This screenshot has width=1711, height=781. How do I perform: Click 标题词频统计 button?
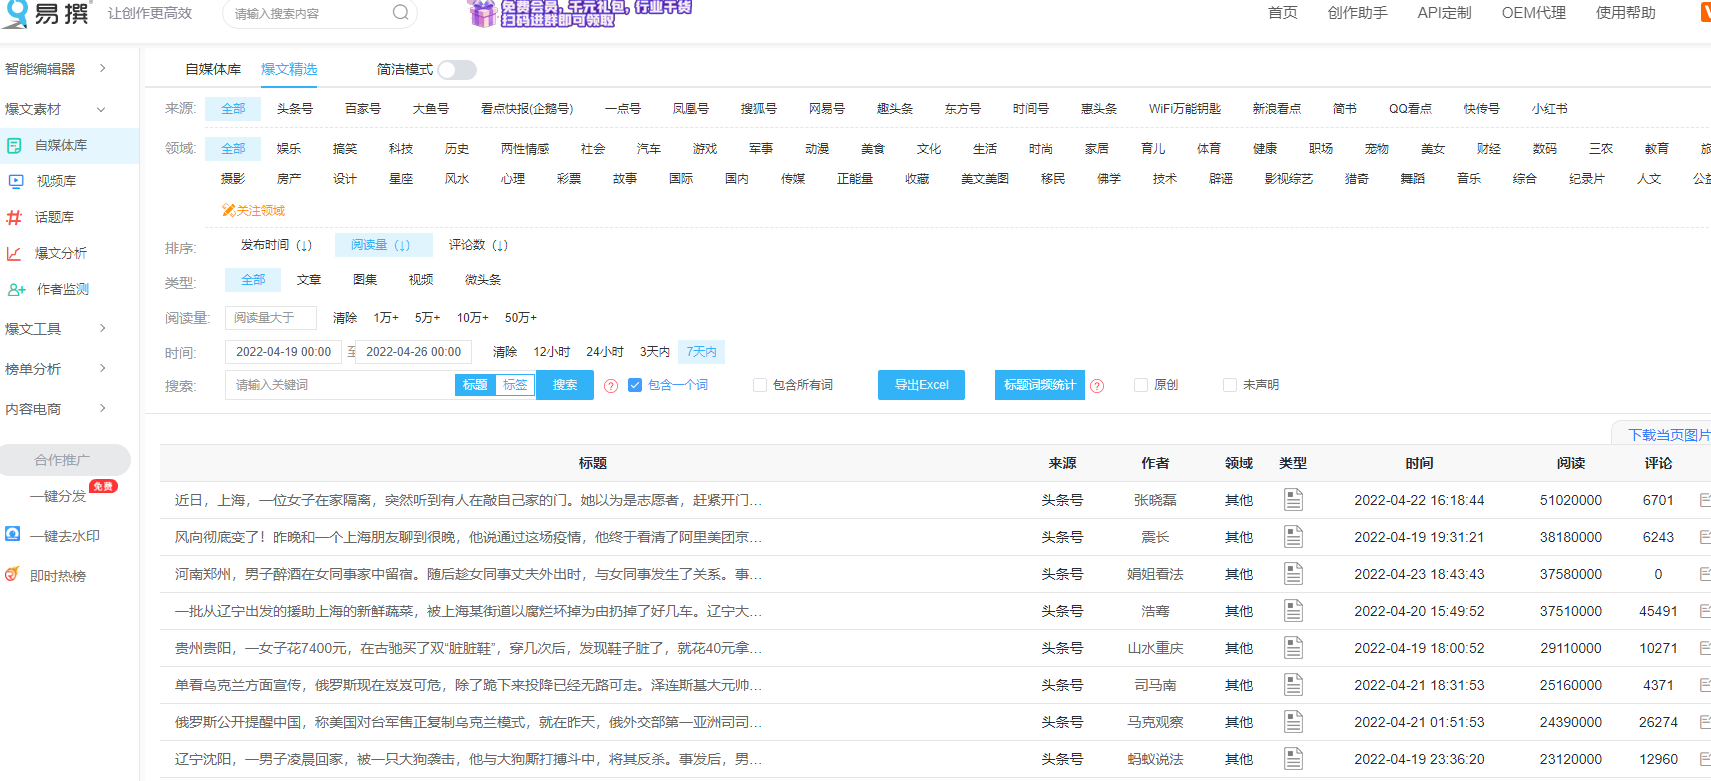click(1040, 385)
